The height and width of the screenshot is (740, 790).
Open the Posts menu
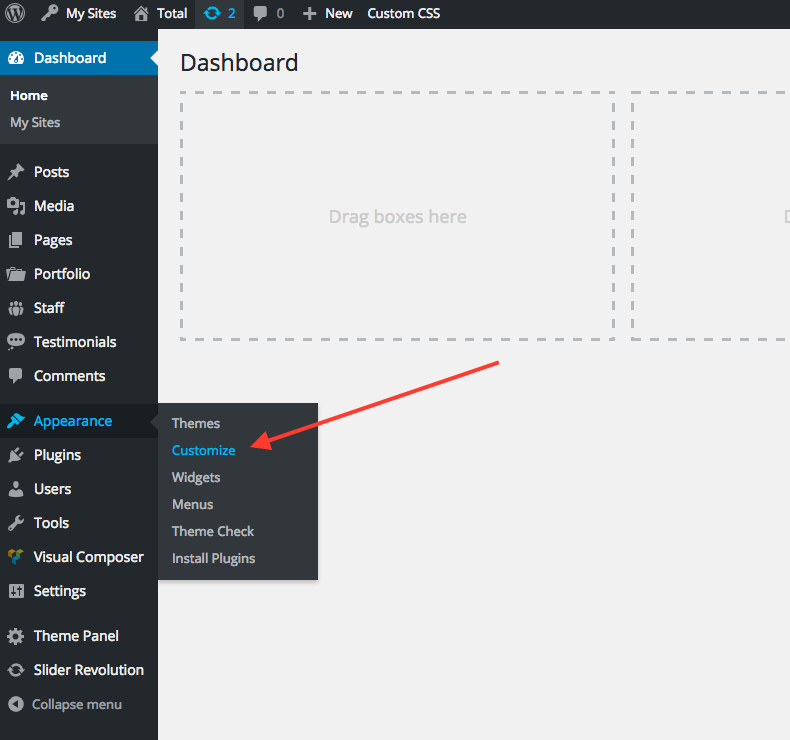click(x=51, y=172)
